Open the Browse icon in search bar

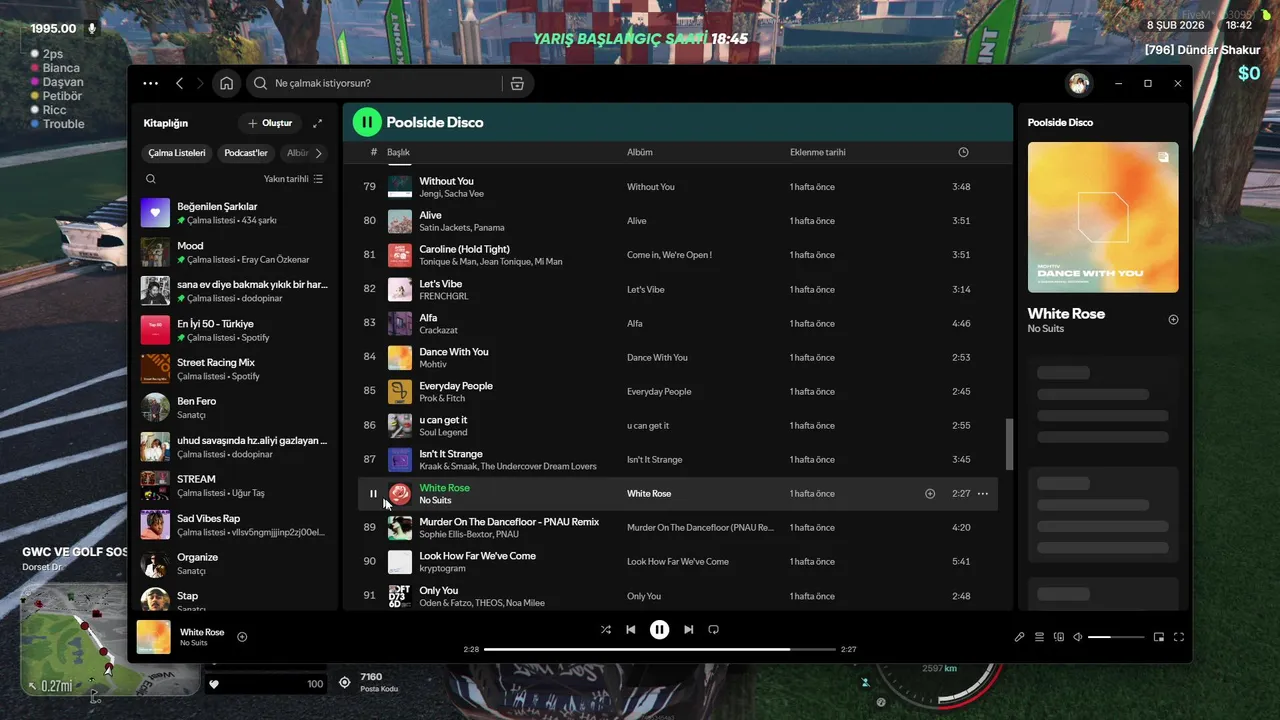pyautogui.click(x=517, y=84)
